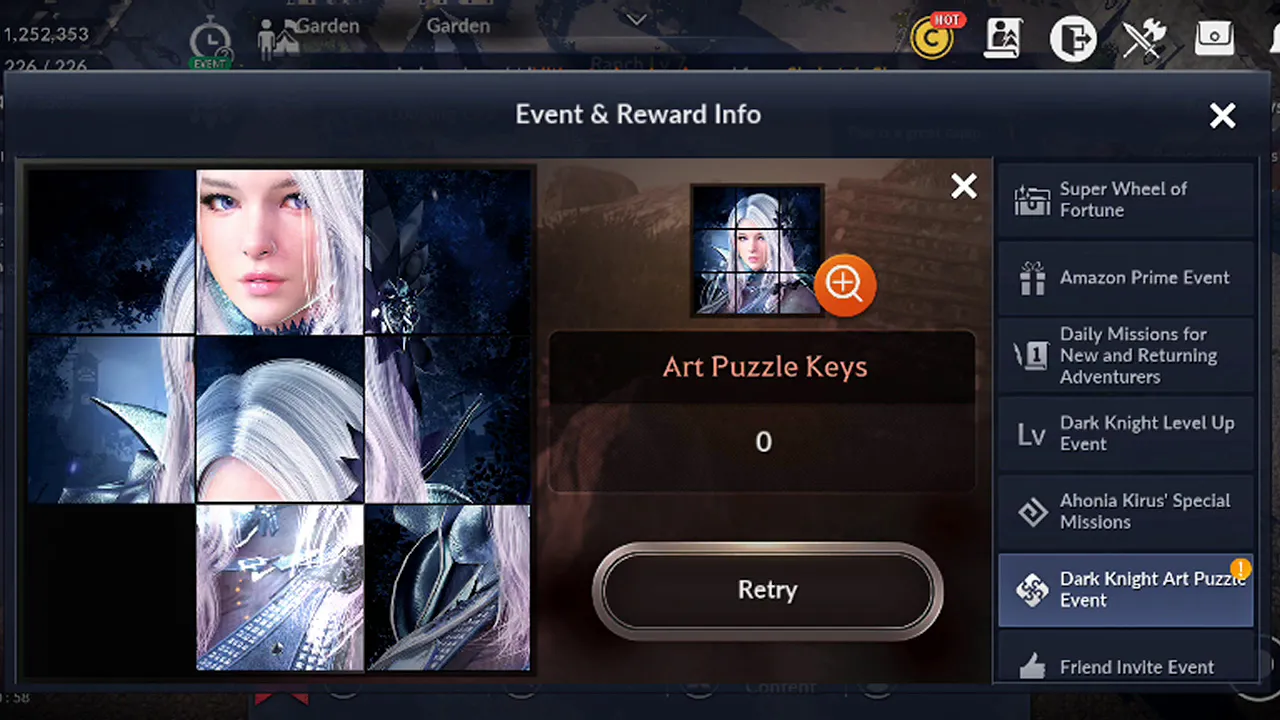
Task: Open Daily Missions for New and Returning Adventurers
Action: [1126, 355]
